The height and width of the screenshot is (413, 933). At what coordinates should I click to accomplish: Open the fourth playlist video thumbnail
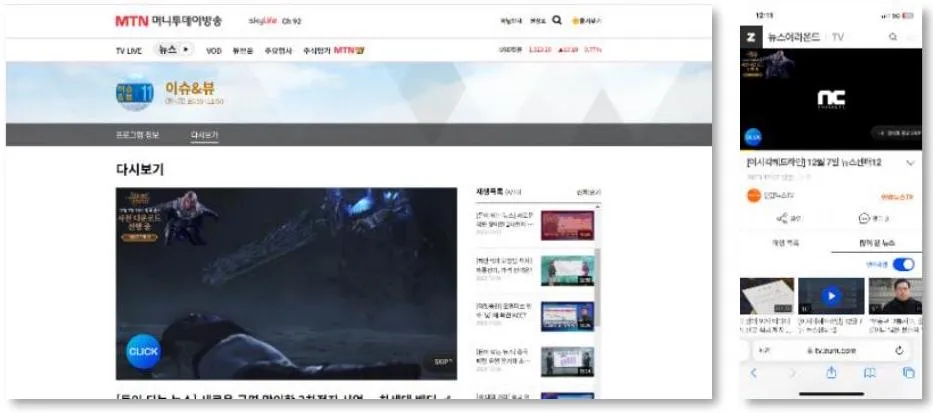[567, 362]
